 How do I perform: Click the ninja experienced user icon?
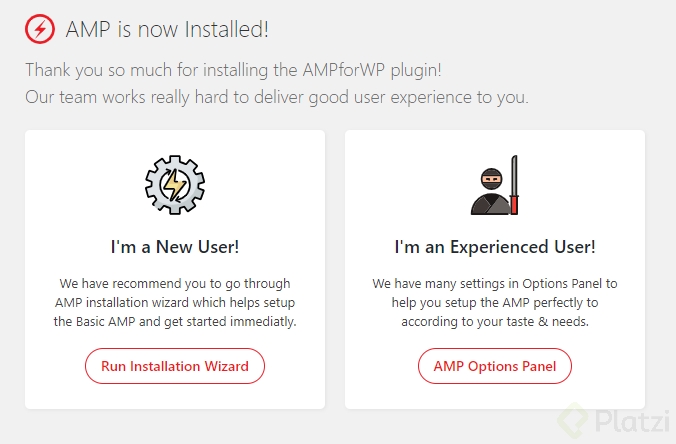pos(494,185)
